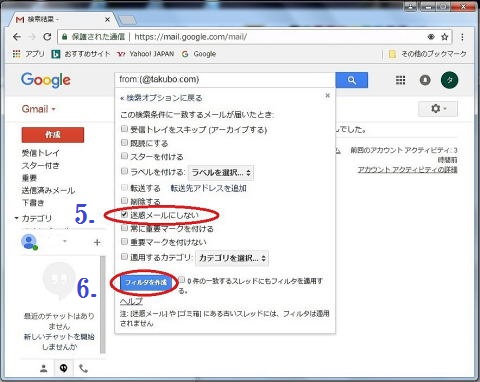The width and height of the screenshot is (480, 382).
Task: Open the カテゴリを選択 dropdown
Action: click(x=232, y=258)
